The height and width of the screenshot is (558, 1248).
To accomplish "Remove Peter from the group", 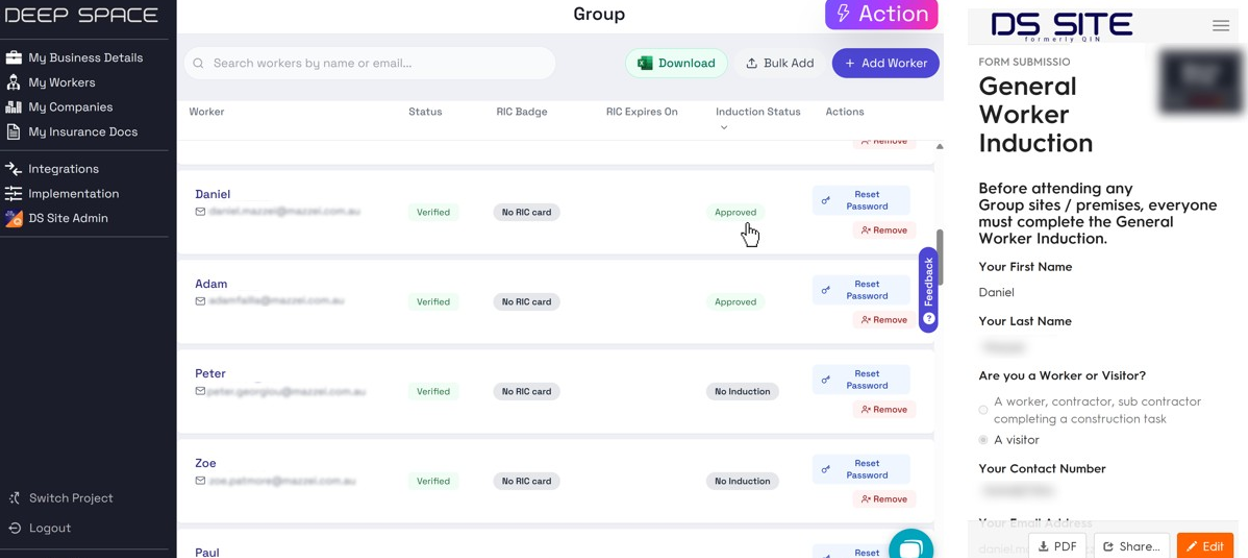I will pyautogui.click(x=884, y=409).
